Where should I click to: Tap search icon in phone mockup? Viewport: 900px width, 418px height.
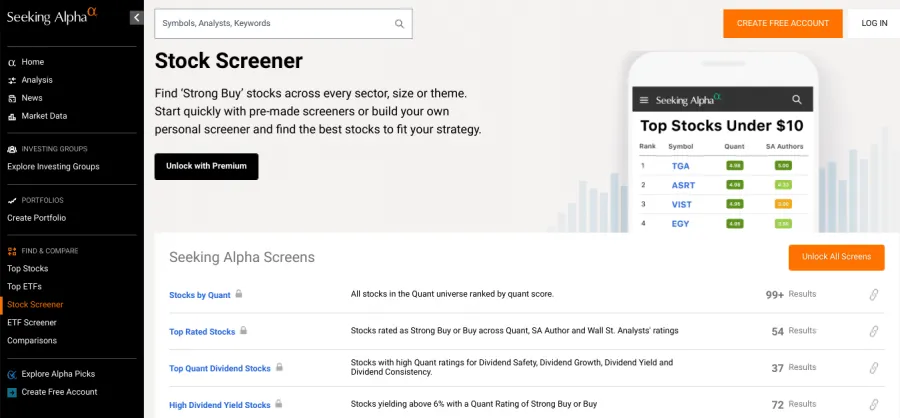pyautogui.click(x=797, y=99)
